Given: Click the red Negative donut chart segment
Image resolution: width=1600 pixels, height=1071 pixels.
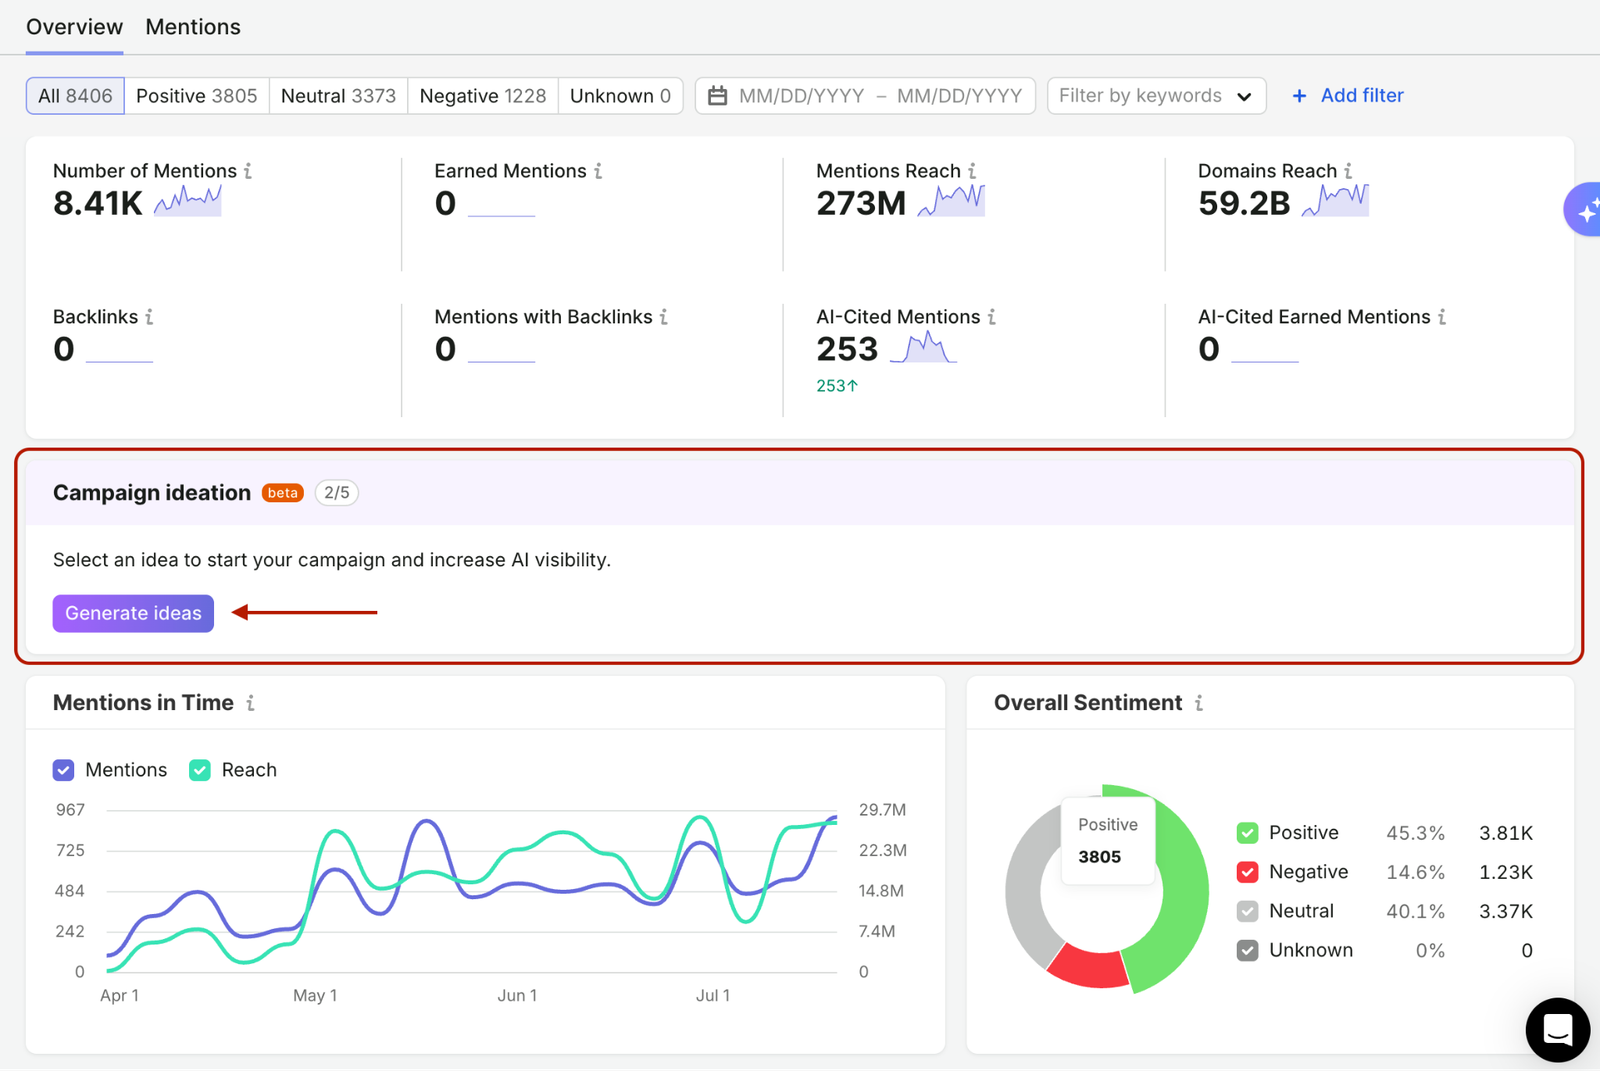Looking at the screenshot, I should (x=1088, y=968).
